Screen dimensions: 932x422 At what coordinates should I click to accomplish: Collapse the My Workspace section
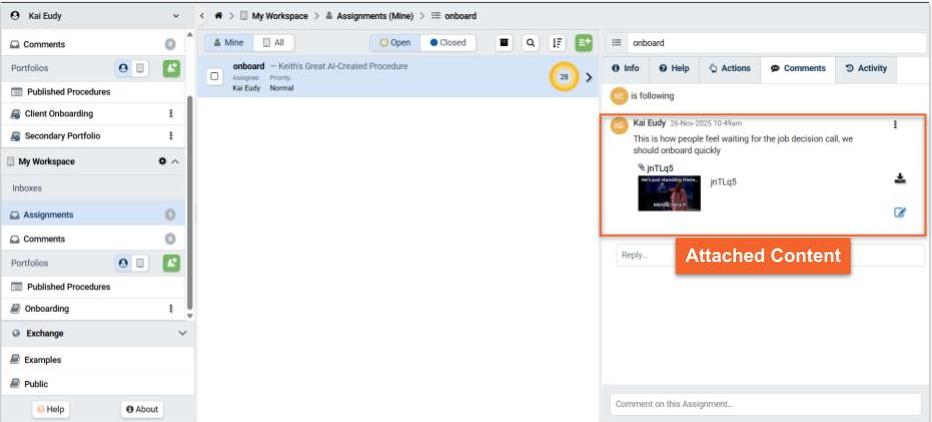tap(175, 162)
